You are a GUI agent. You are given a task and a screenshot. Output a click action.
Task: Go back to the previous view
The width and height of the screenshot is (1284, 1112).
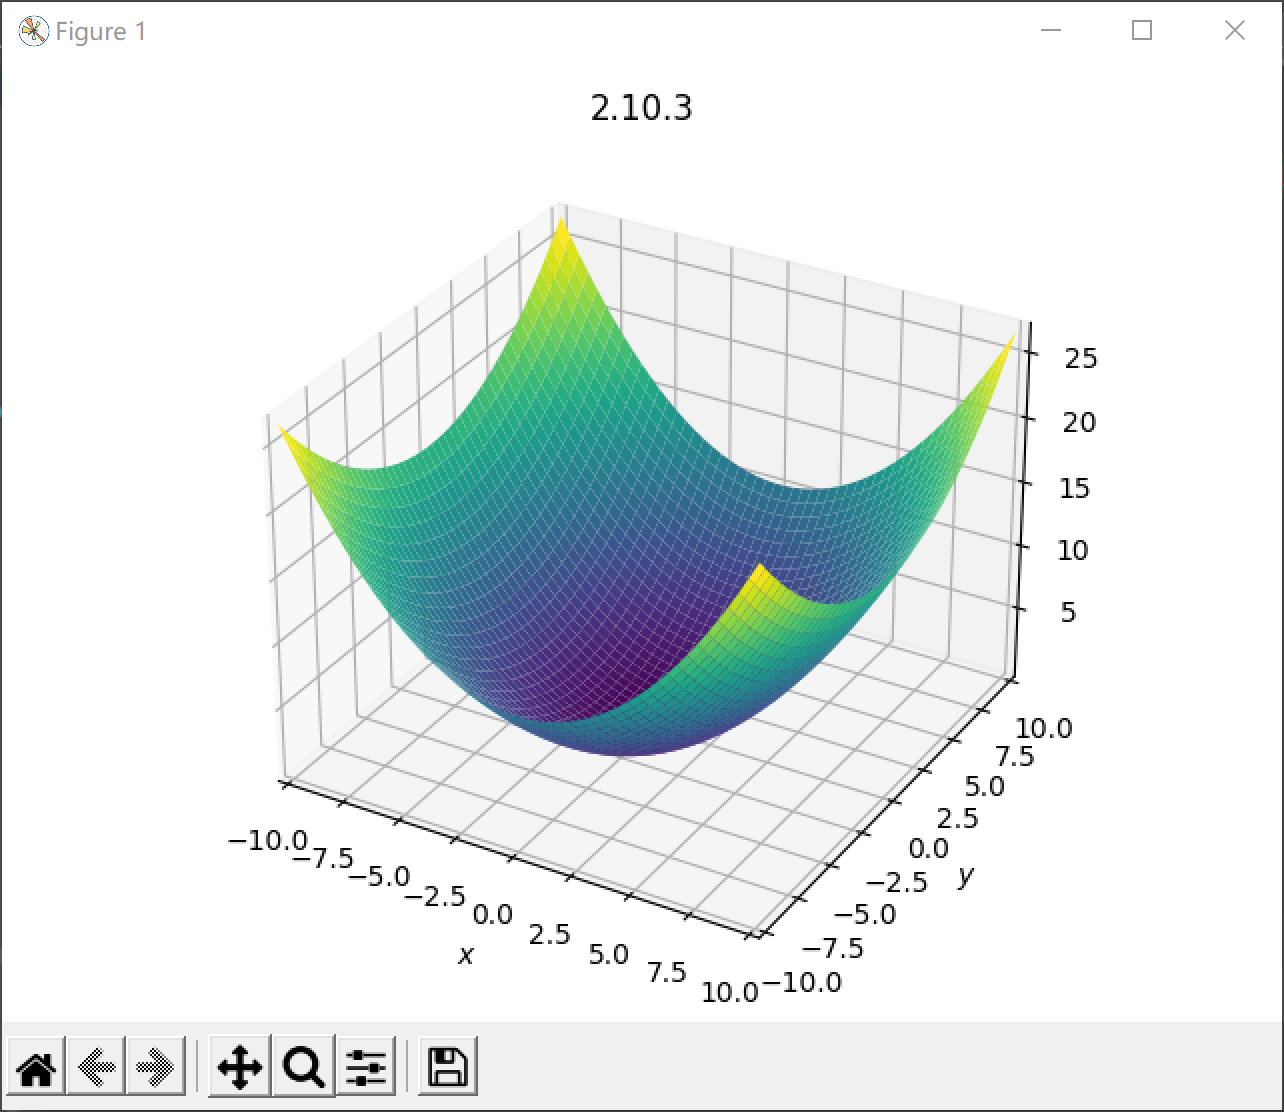pyautogui.click(x=96, y=1067)
